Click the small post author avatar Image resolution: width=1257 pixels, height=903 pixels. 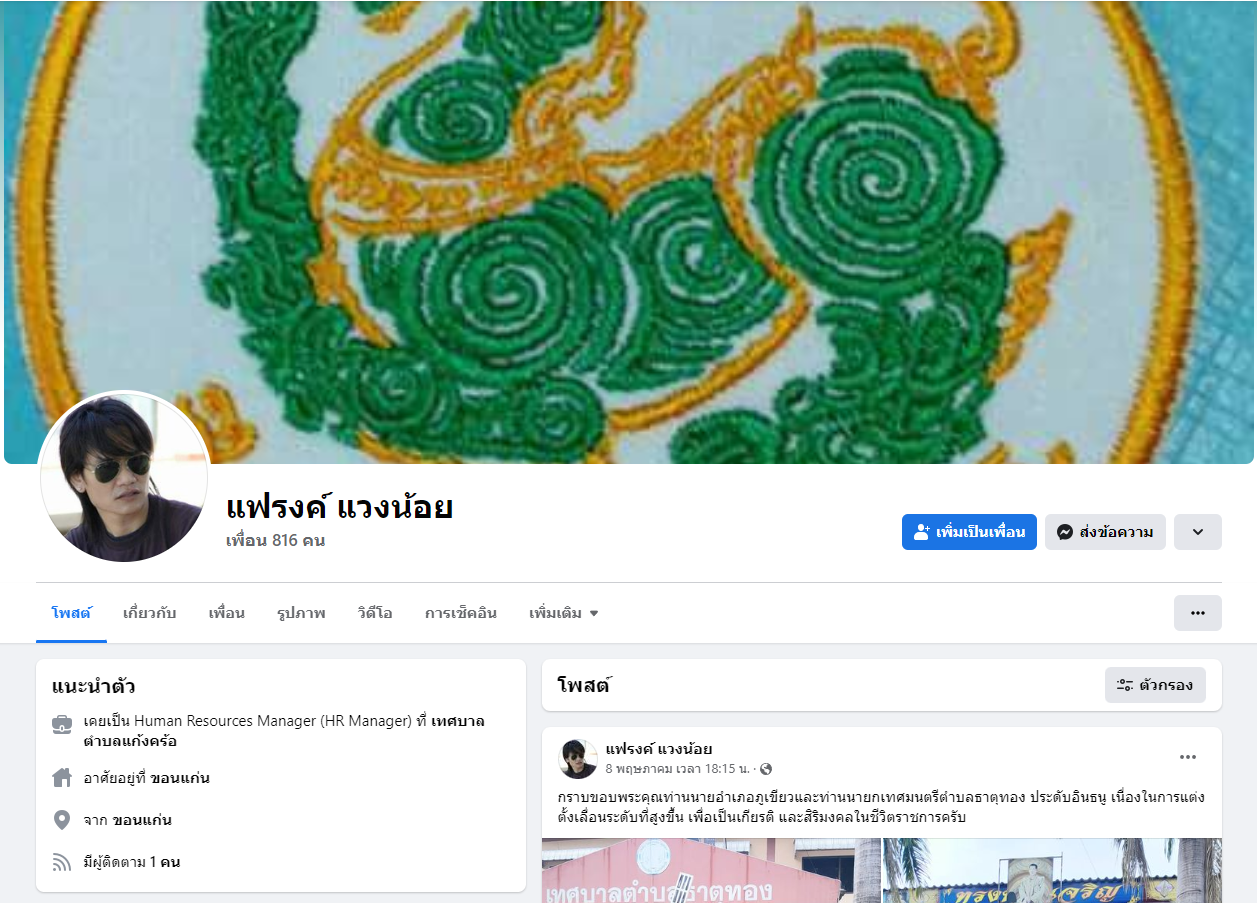pyautogui.click(x=578, y=759)
